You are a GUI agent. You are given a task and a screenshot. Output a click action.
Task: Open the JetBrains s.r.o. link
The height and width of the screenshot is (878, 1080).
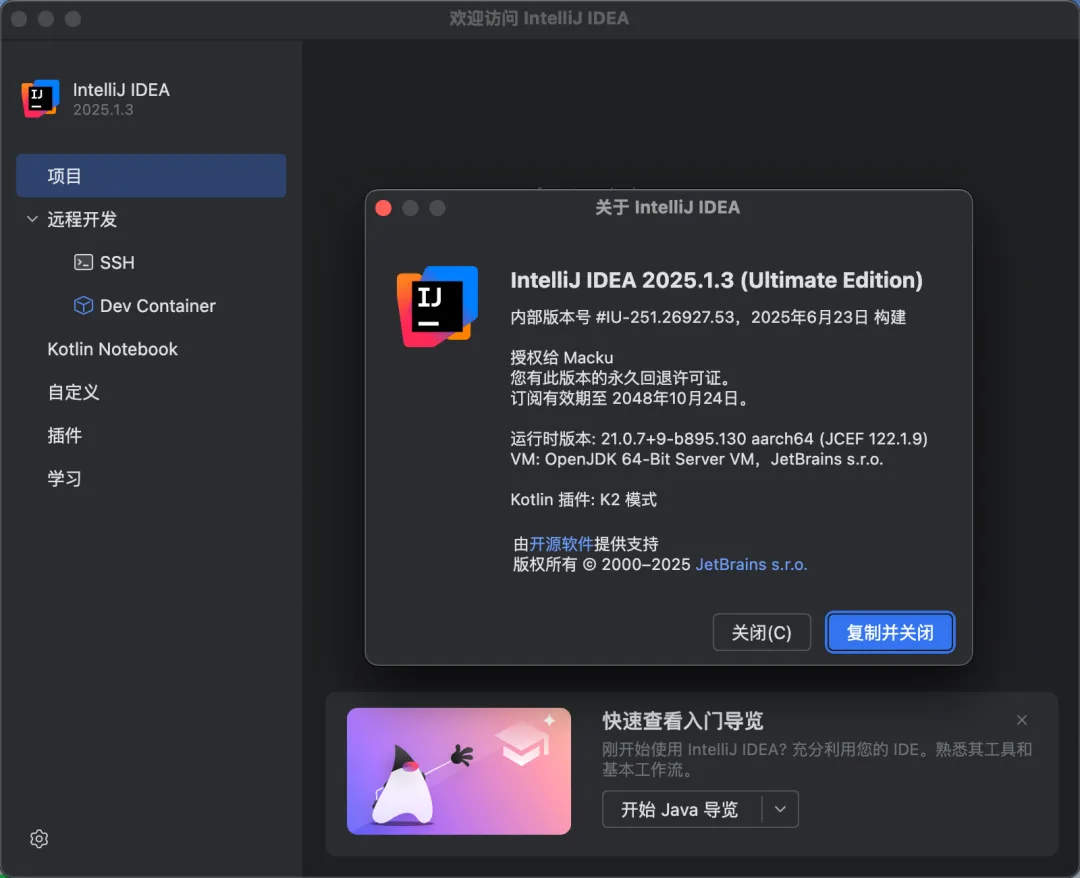[x=751, y=565]
